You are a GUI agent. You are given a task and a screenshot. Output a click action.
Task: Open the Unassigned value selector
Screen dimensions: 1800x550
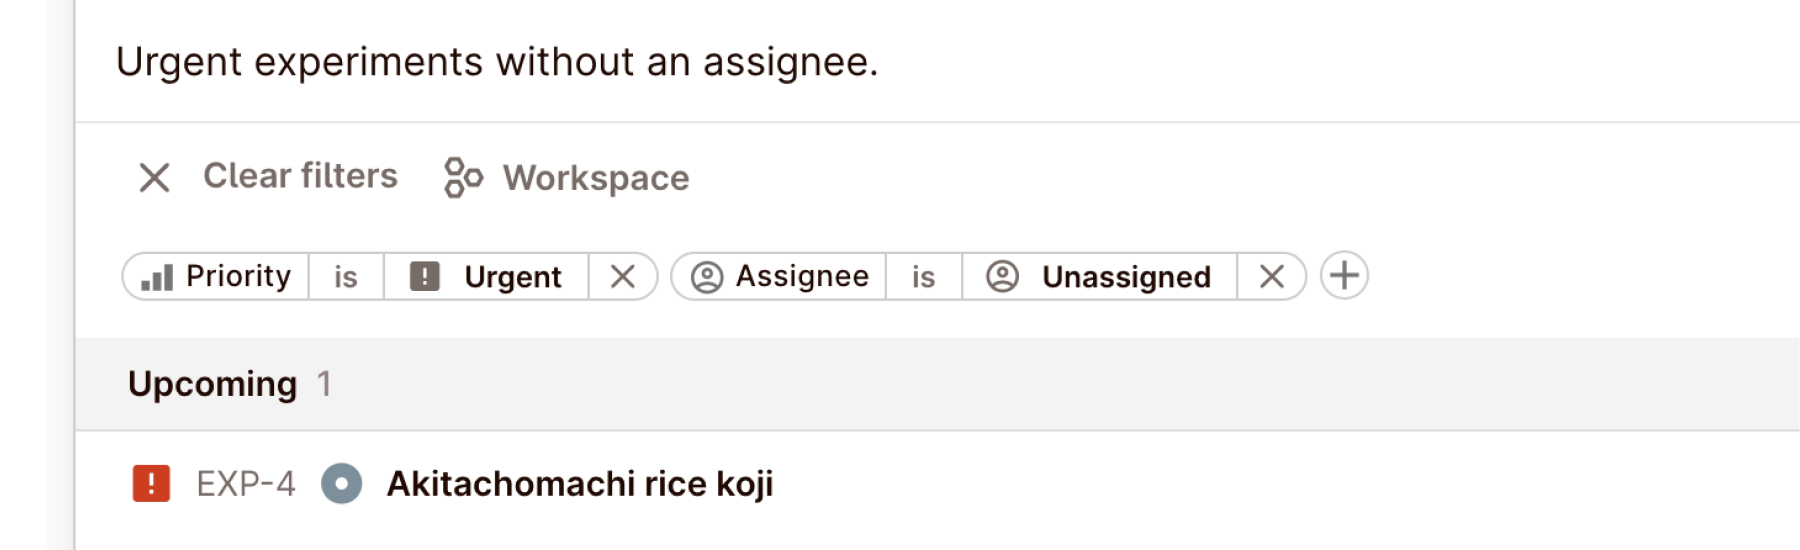click(x=1126, y=277)
